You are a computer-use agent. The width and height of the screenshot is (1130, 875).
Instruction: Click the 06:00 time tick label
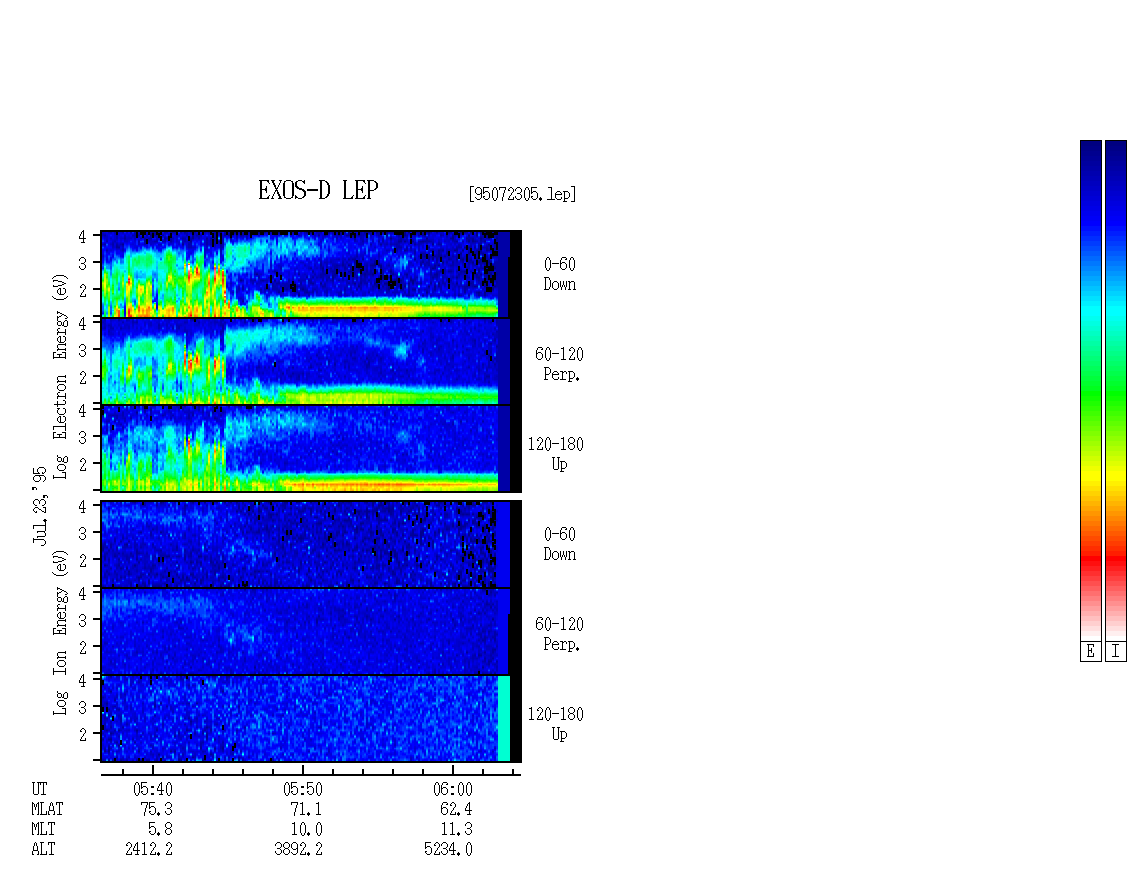pos(453,789)
